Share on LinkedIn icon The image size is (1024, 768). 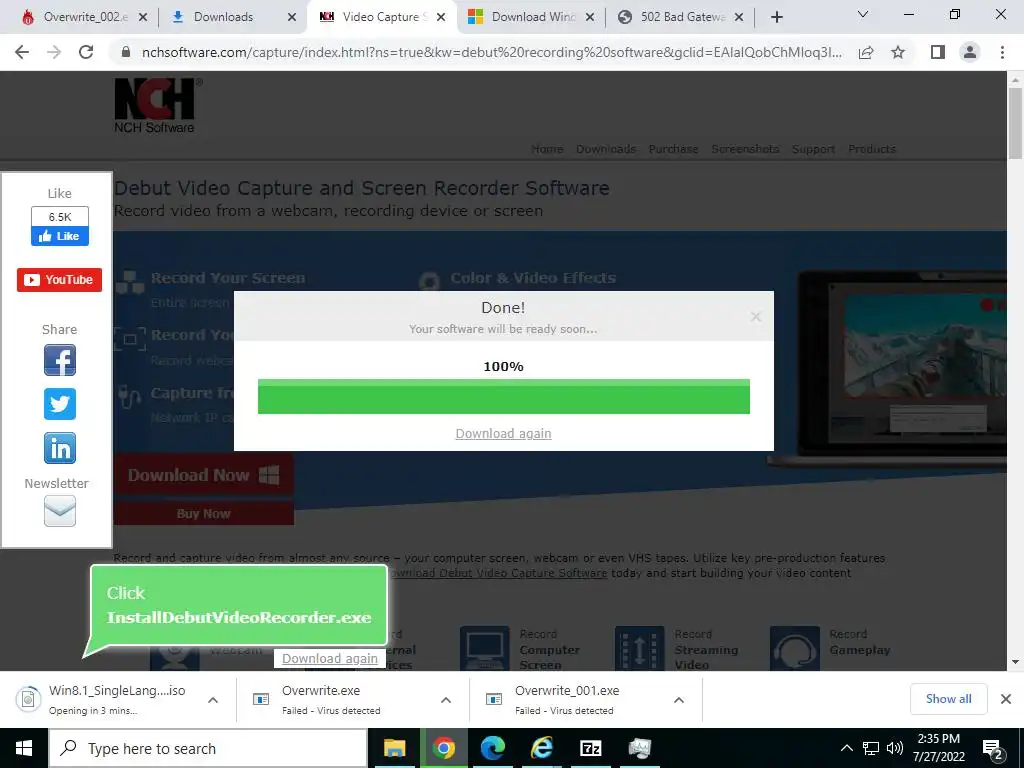(x=59, y=448)
